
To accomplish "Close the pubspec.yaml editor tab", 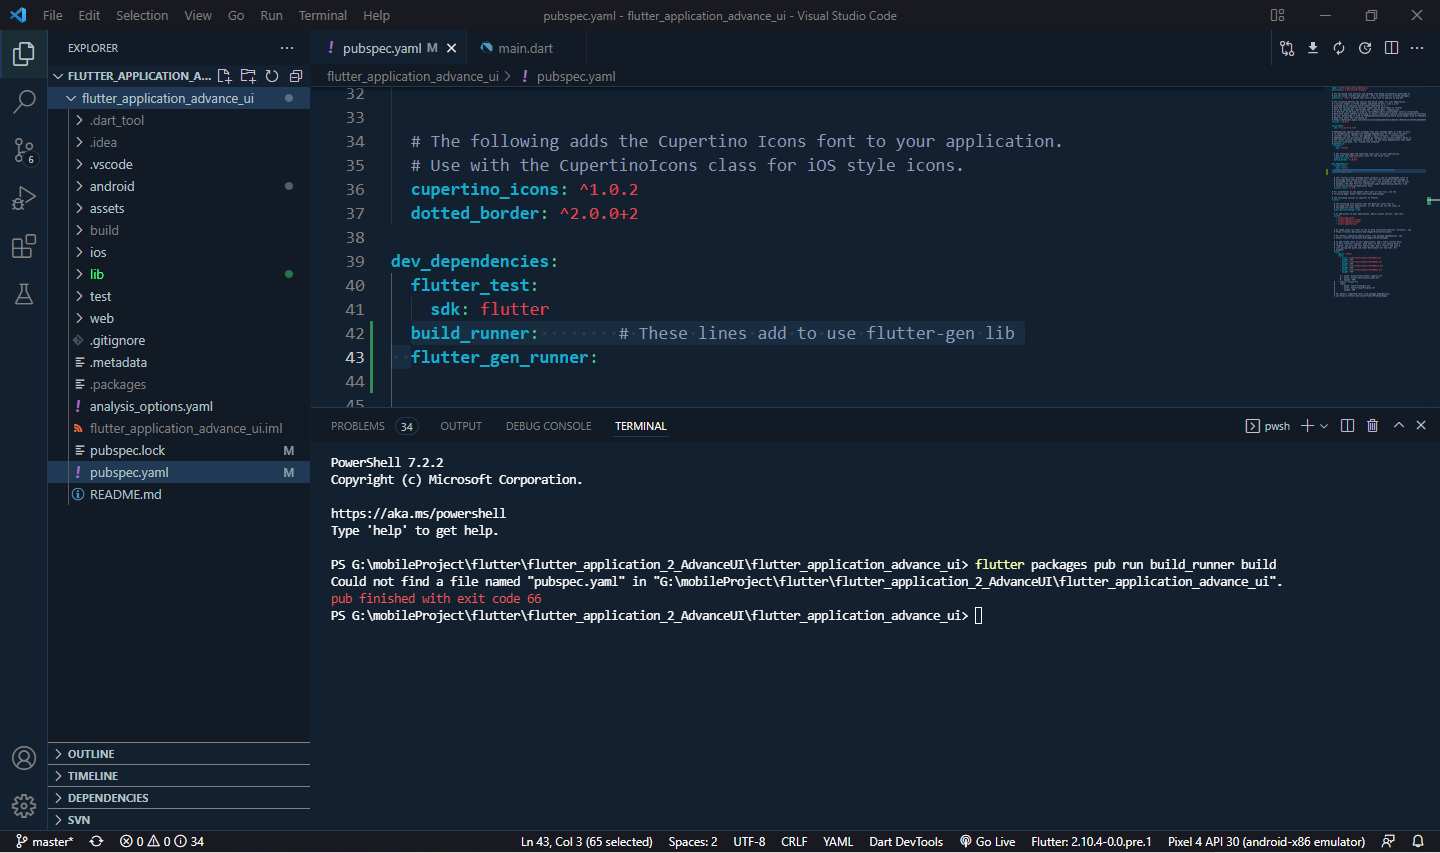I will (x=452, y=48).
